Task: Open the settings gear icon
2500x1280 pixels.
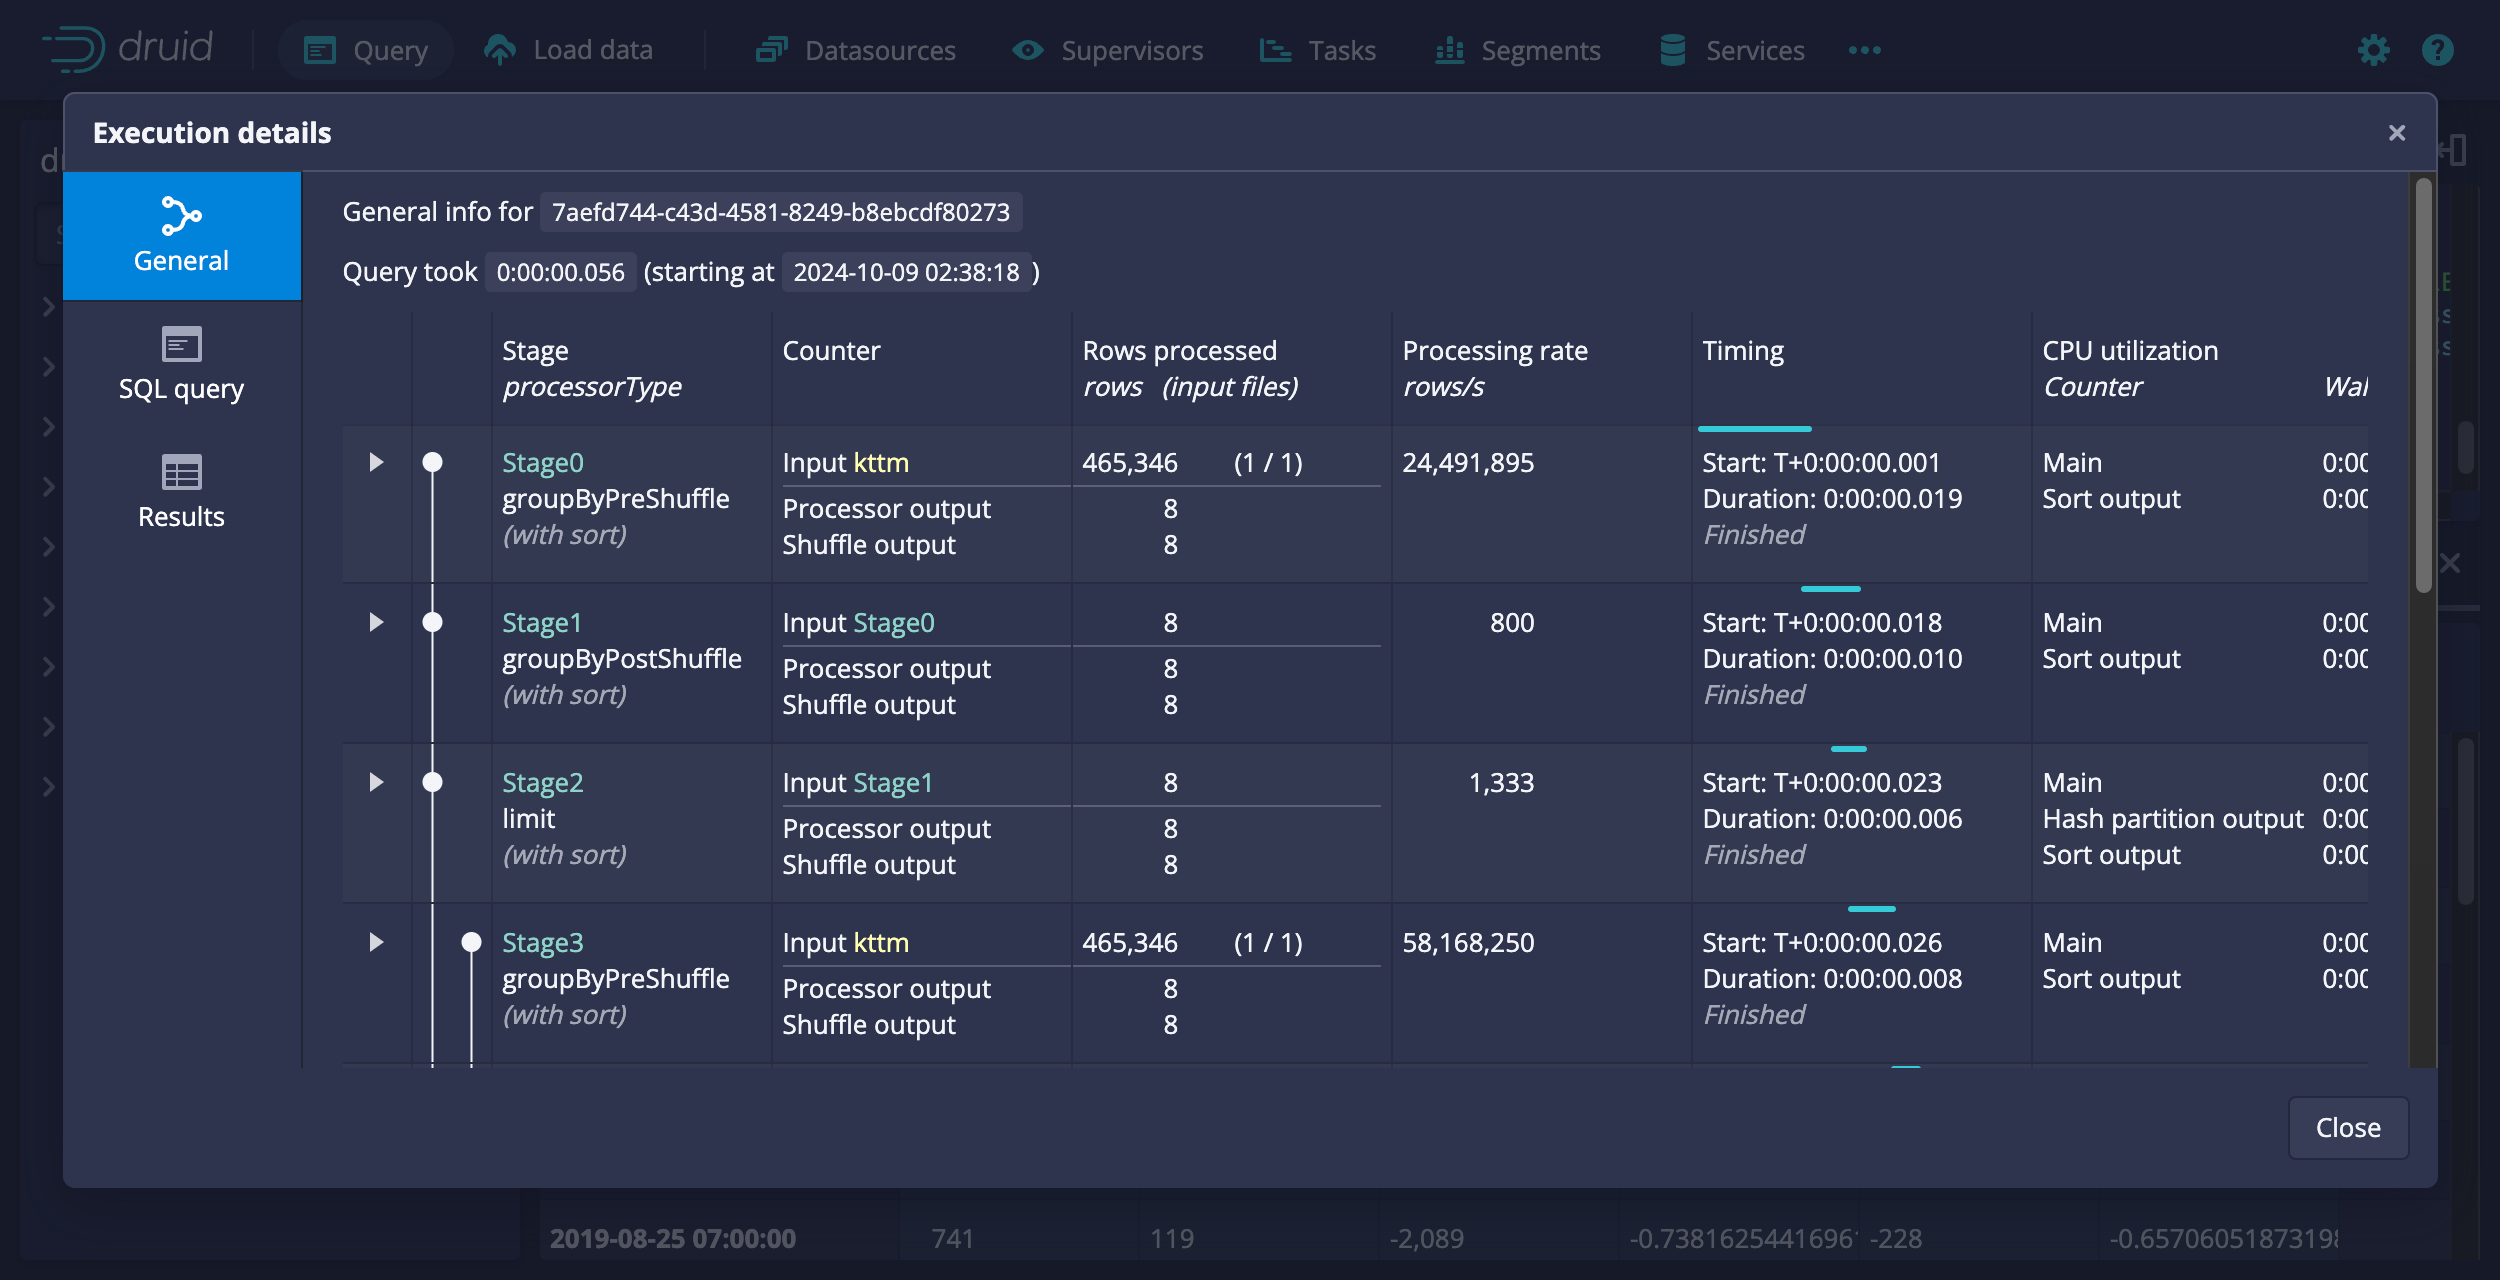Action: [x=2373, y=50]
